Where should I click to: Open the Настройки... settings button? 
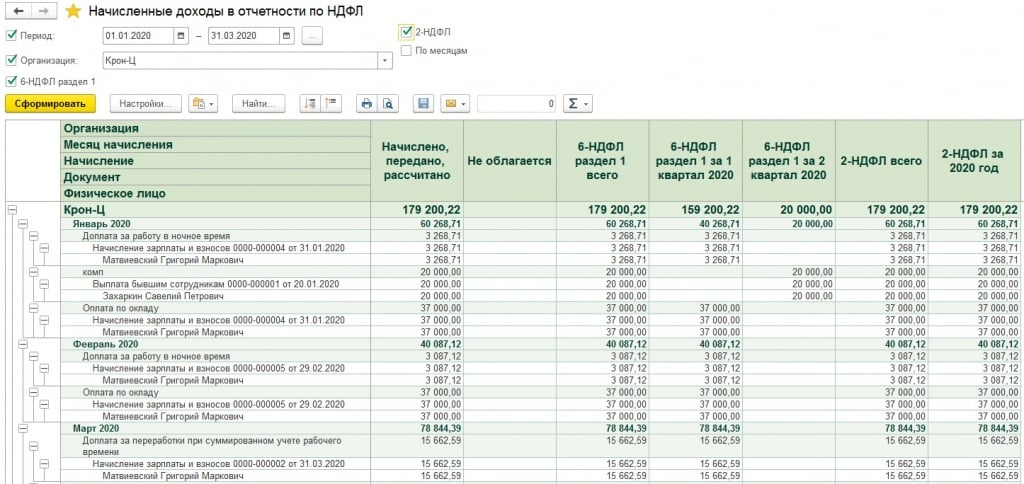(146, 103)
